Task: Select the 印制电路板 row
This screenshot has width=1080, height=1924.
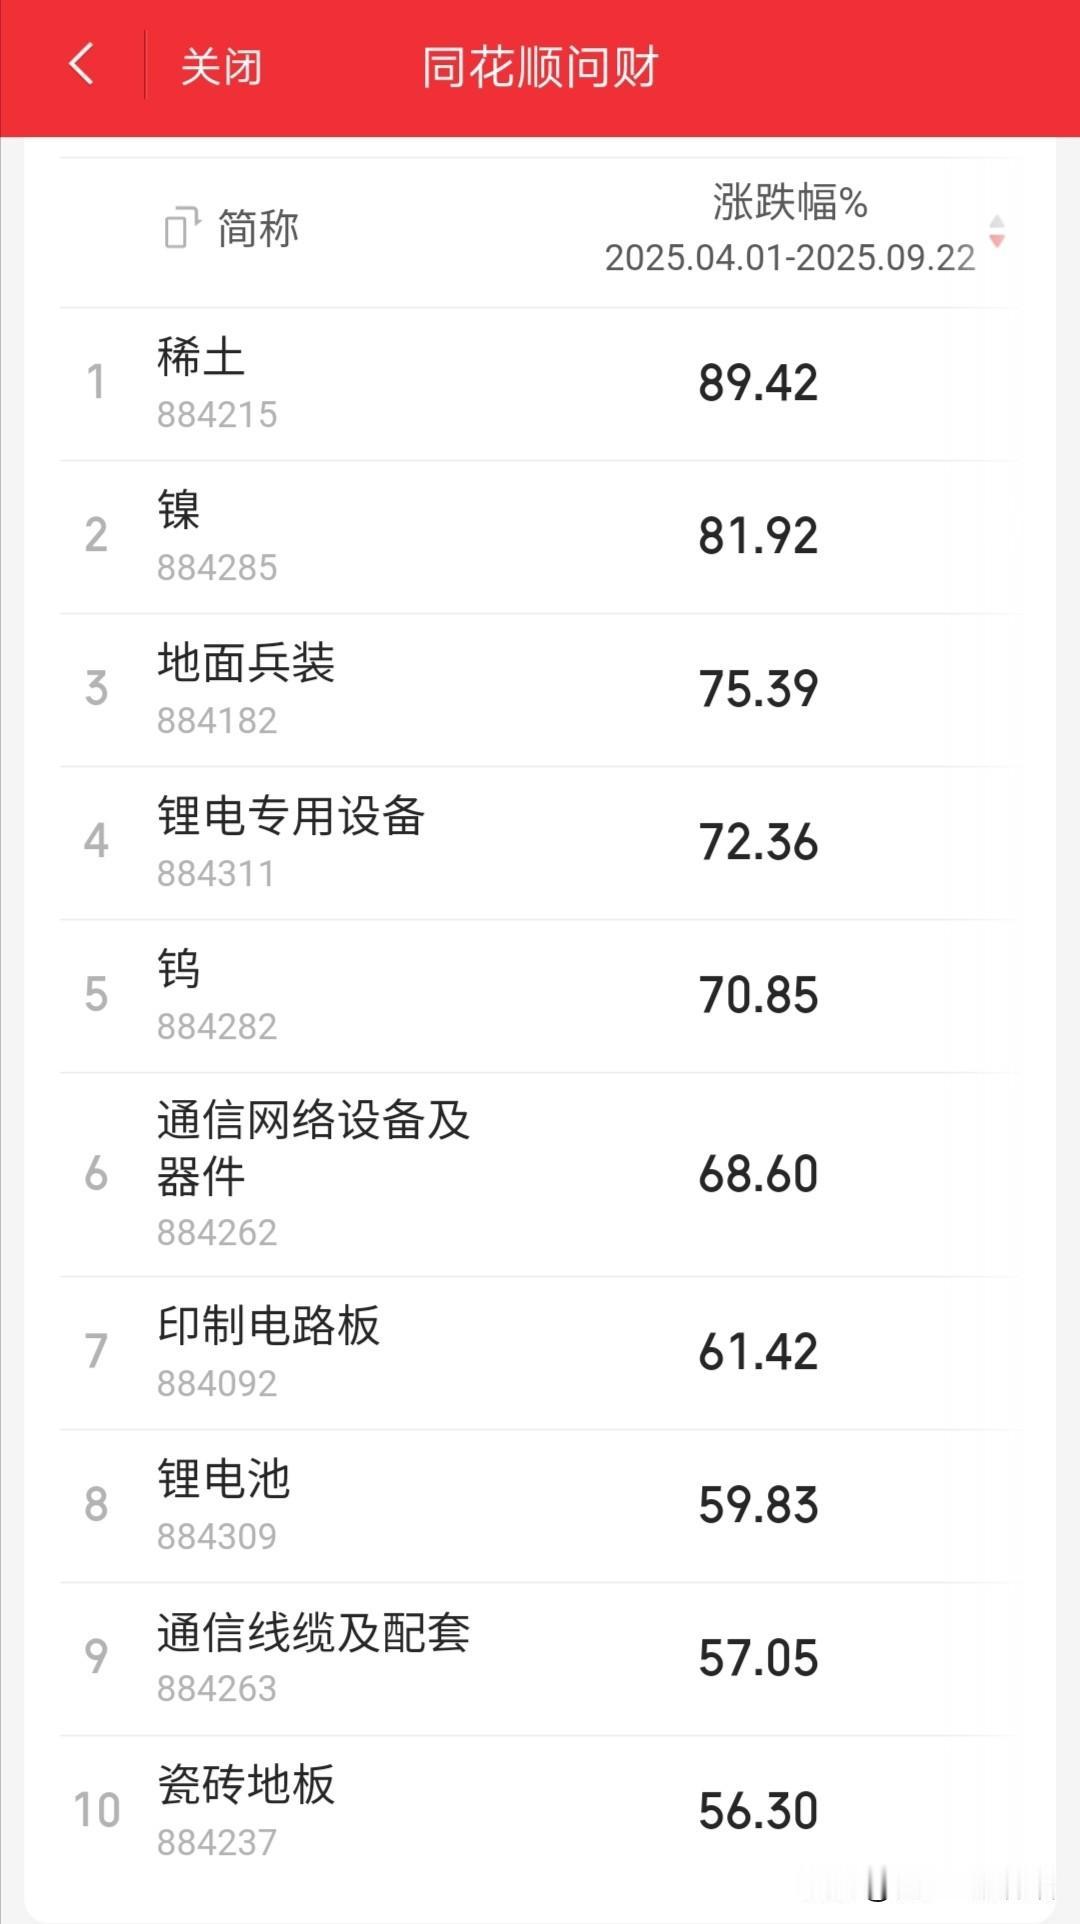Action: [x=540, y=1353]
